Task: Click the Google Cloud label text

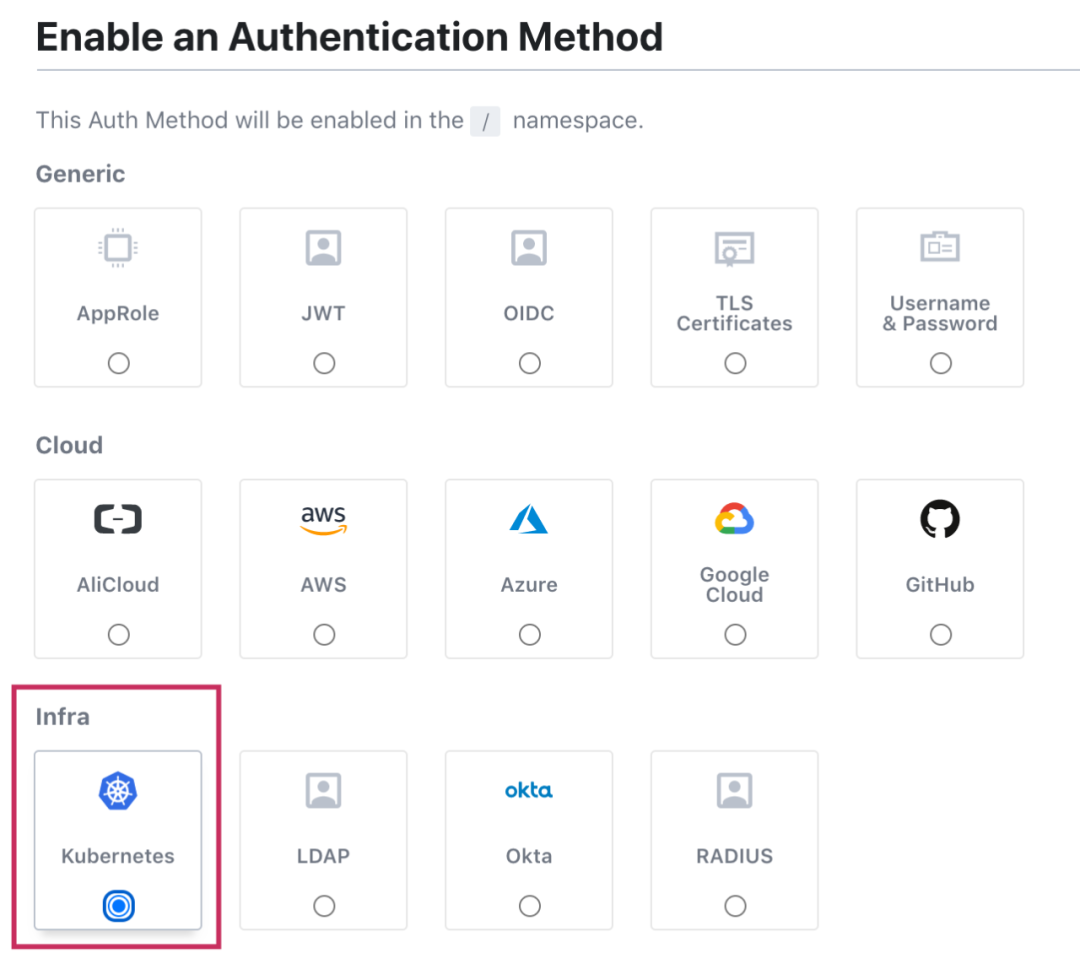Action: (x=735, y=585)
